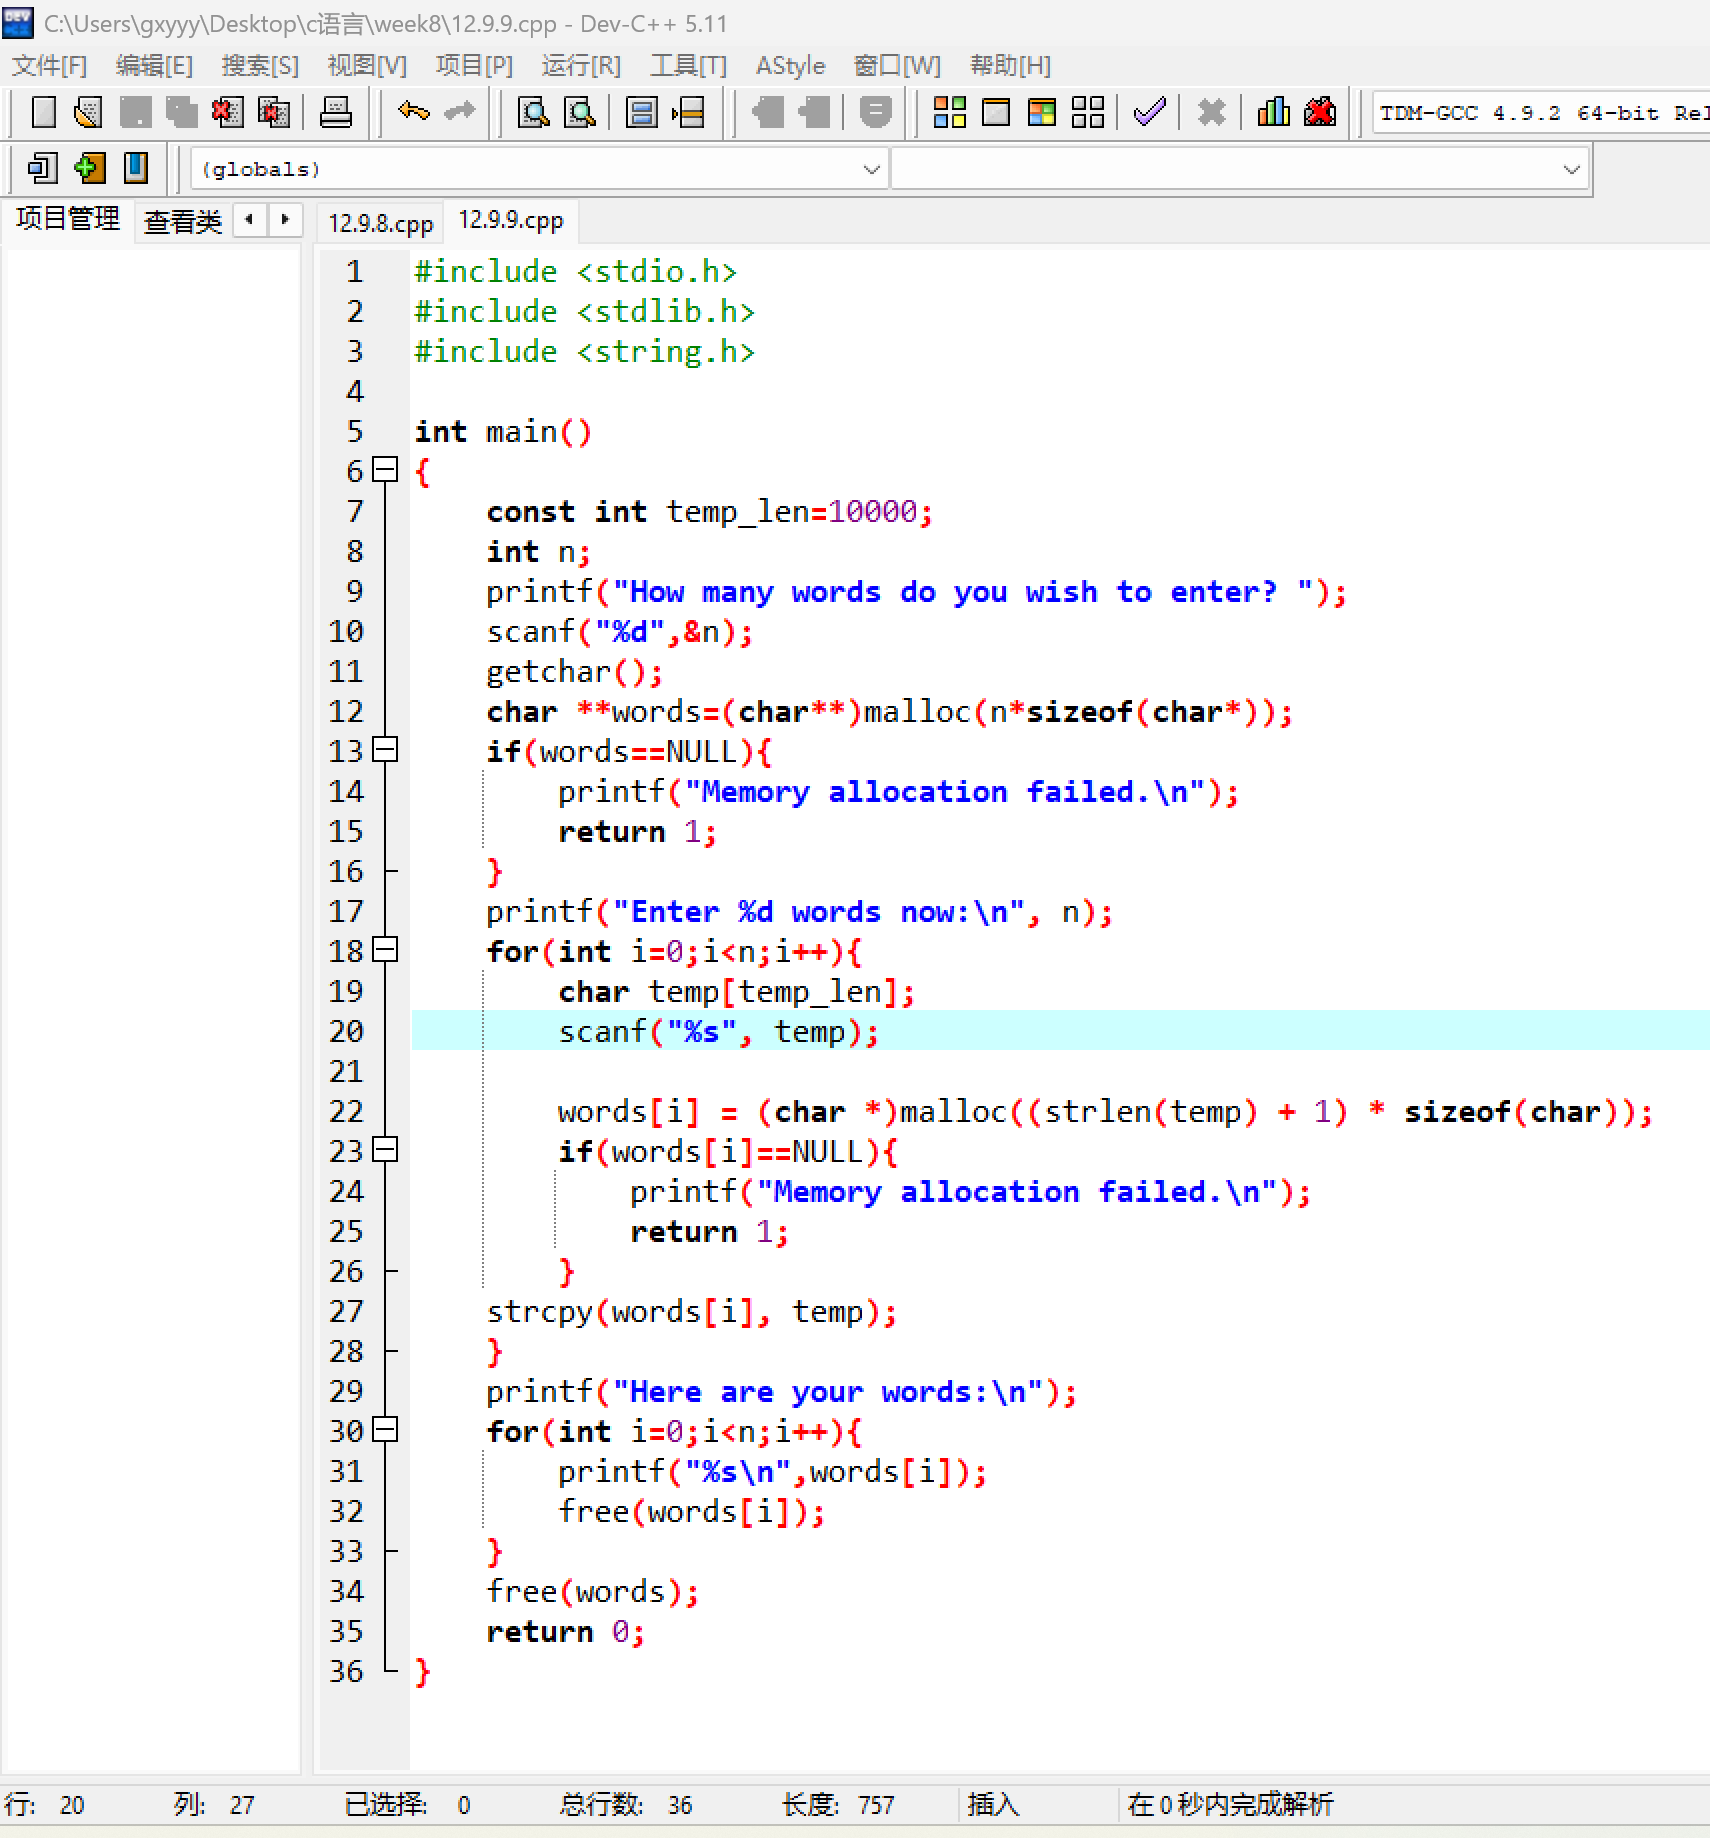
Task: Click the Toggle Bookmark icon with green plus
Action: pyautogui.click(x=89, y=168)
